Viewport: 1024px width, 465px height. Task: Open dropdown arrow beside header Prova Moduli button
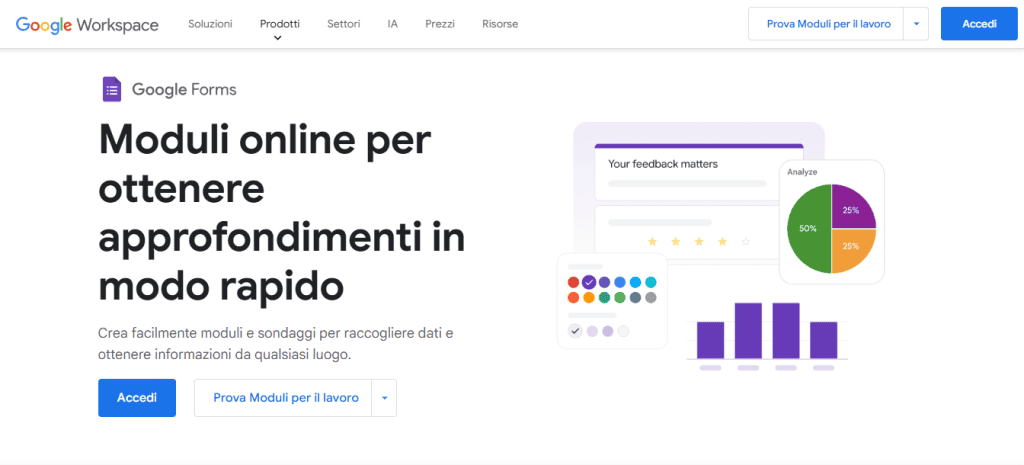coord(916,24)
